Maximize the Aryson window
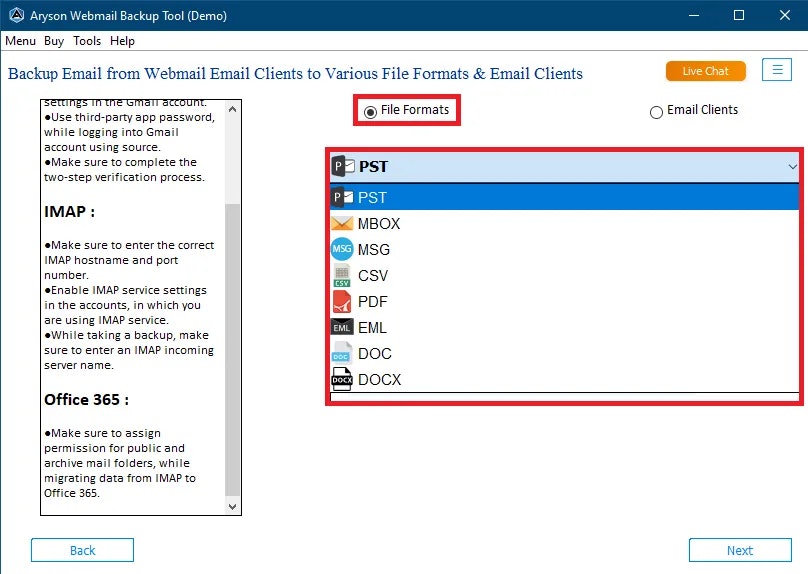 click(x=738, y=15)
